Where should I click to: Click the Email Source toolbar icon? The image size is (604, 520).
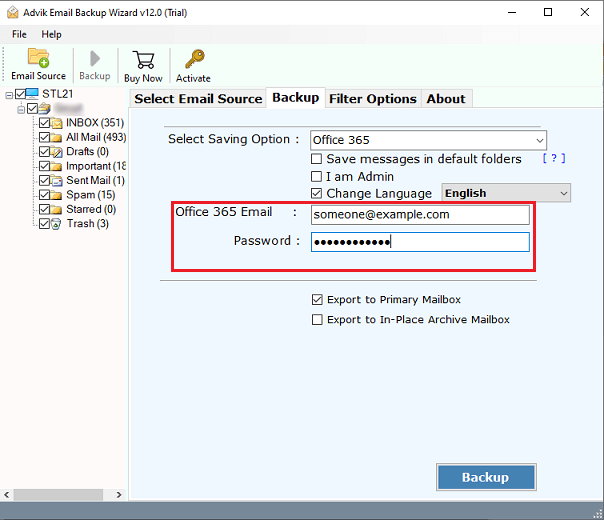[x=38, y=58]
